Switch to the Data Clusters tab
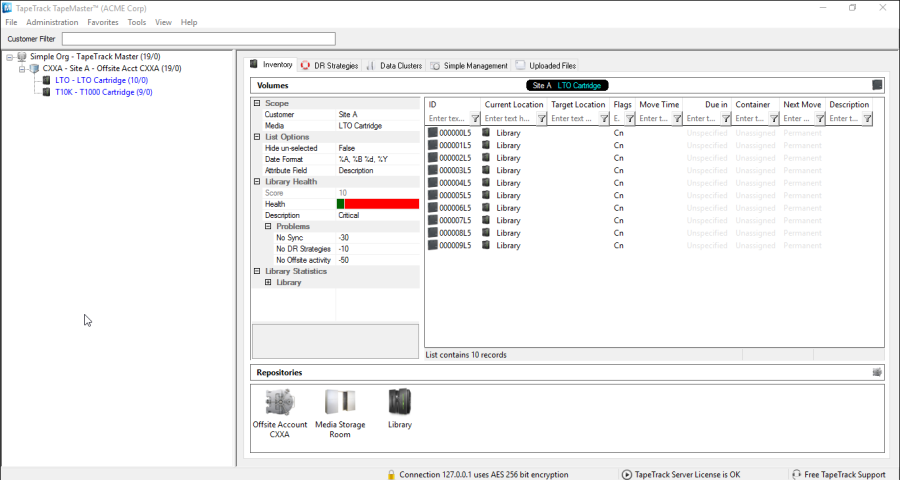Viewport: 900px width, 480px height. [x=394, y=65]
